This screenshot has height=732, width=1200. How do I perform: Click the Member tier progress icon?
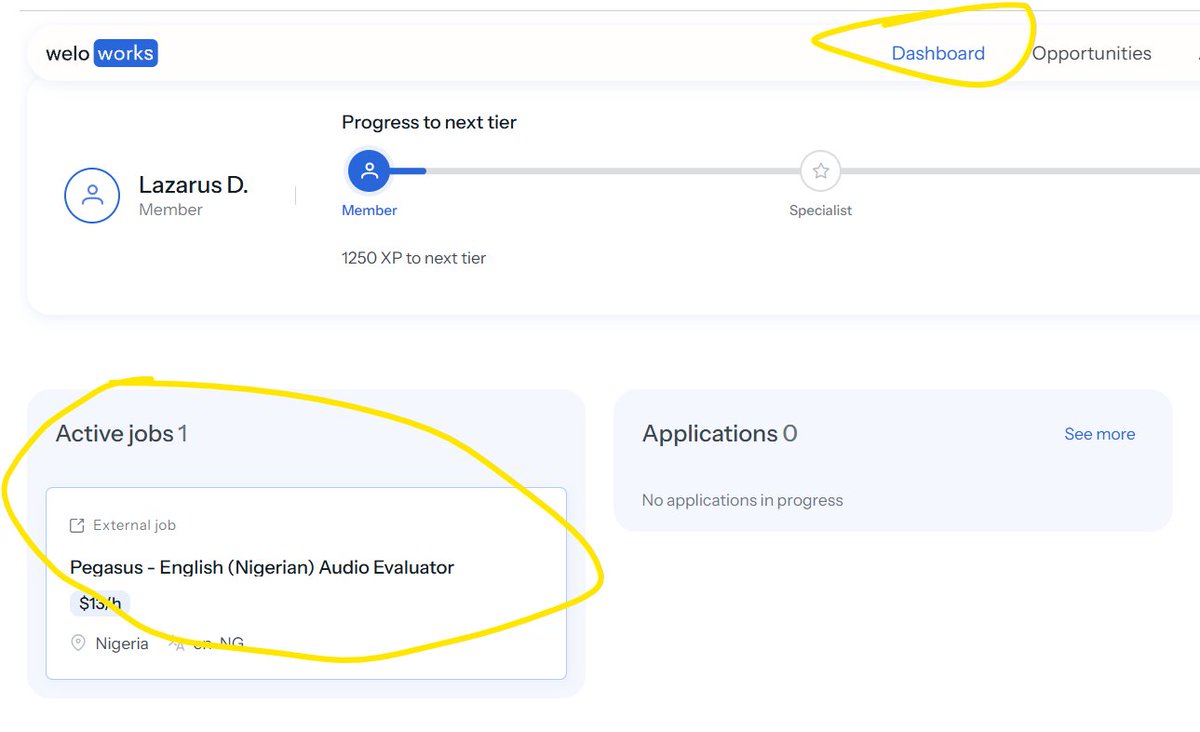point(369,171)
